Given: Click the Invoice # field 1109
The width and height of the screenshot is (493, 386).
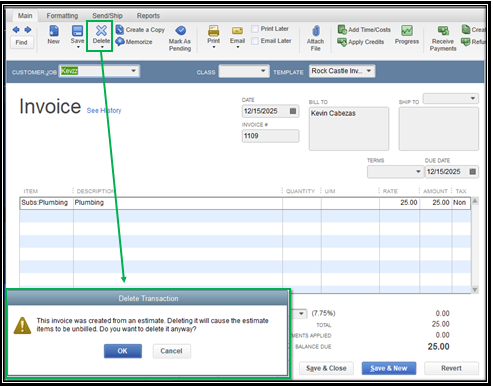Looking at the screenshot, I should pos(270,136).
